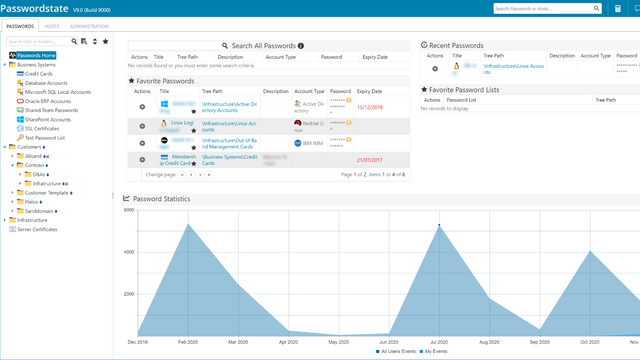
Task: Open the Administration tab
Action: click(x=89, y=26)
